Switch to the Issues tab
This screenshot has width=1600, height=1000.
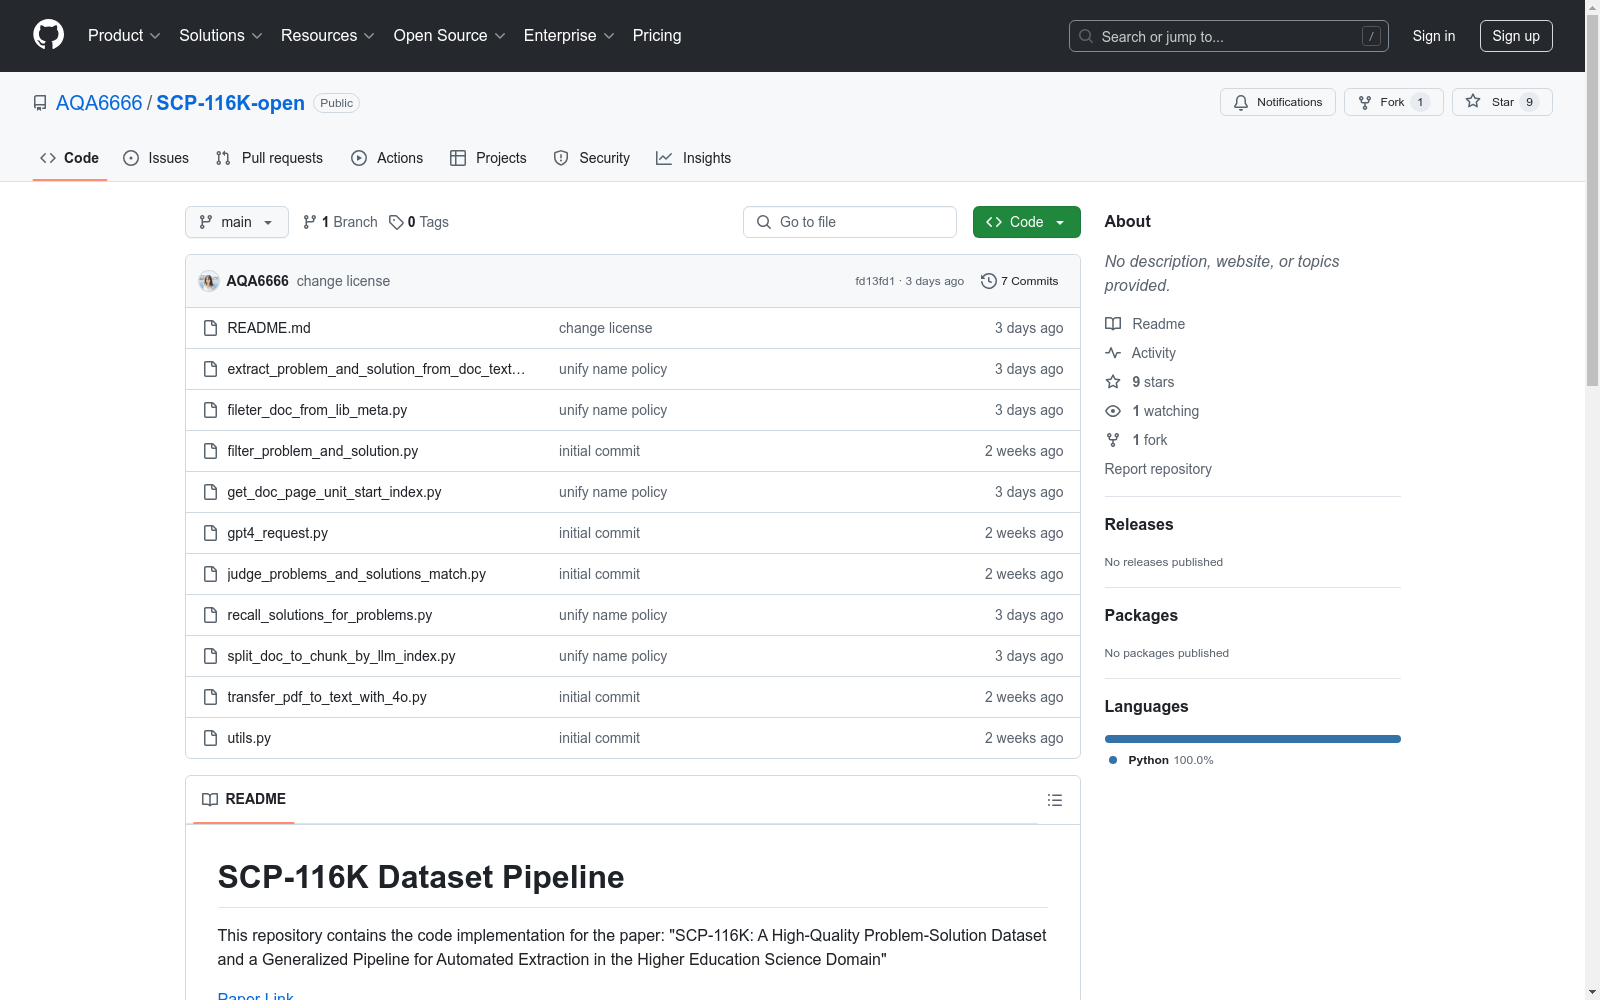coord(156,158)
